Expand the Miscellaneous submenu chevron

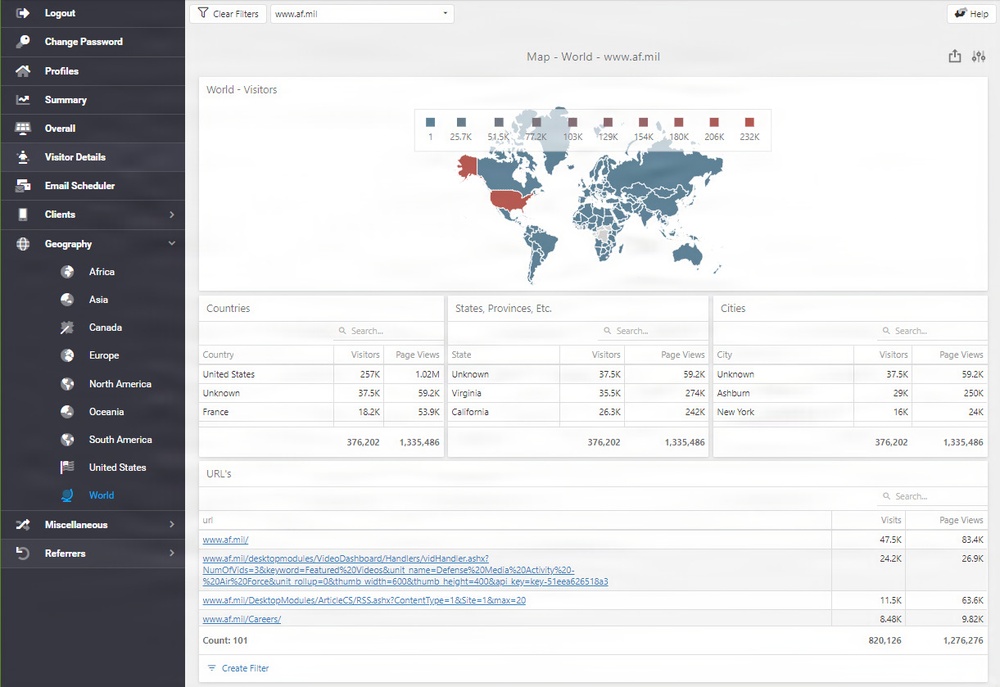pos(172,524)
